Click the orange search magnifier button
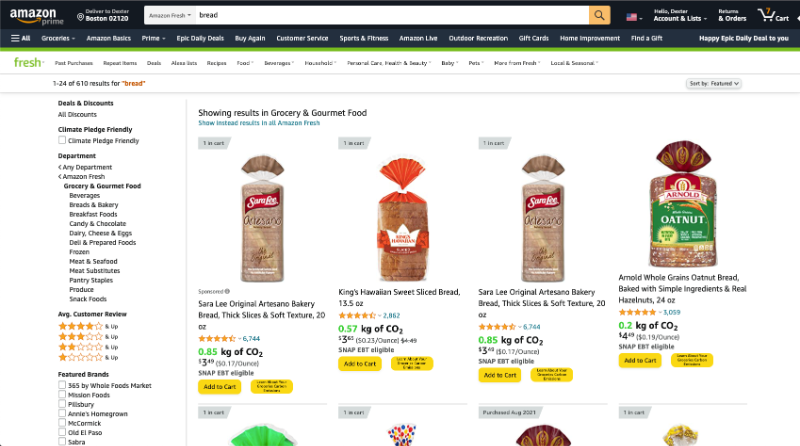The image size is (800, 446). tap(600, 15)
